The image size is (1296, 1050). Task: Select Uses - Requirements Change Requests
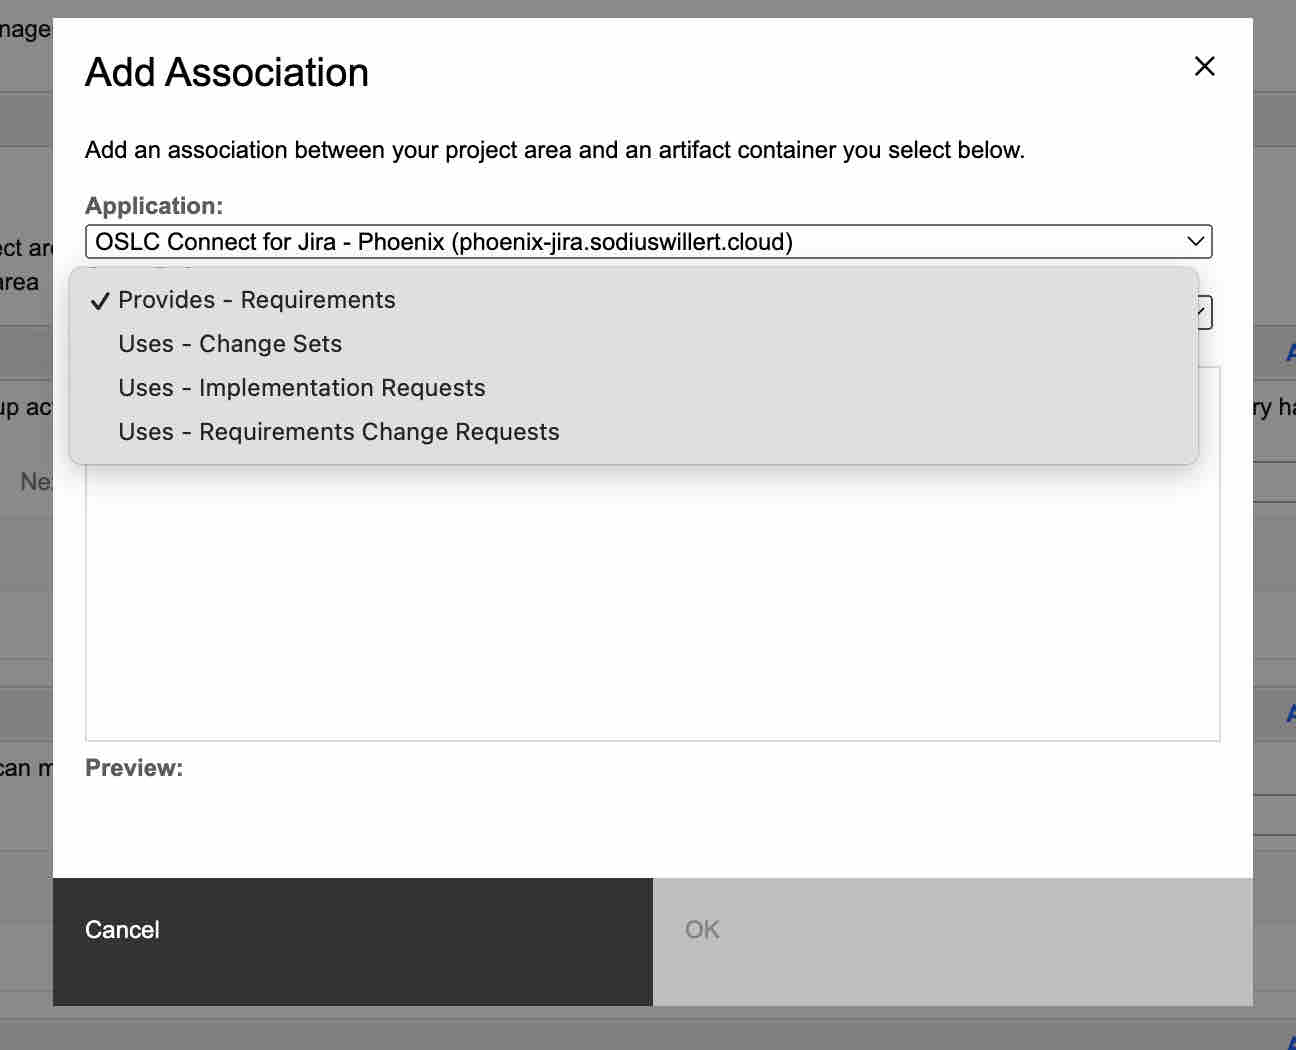click(x=338, y=432)
